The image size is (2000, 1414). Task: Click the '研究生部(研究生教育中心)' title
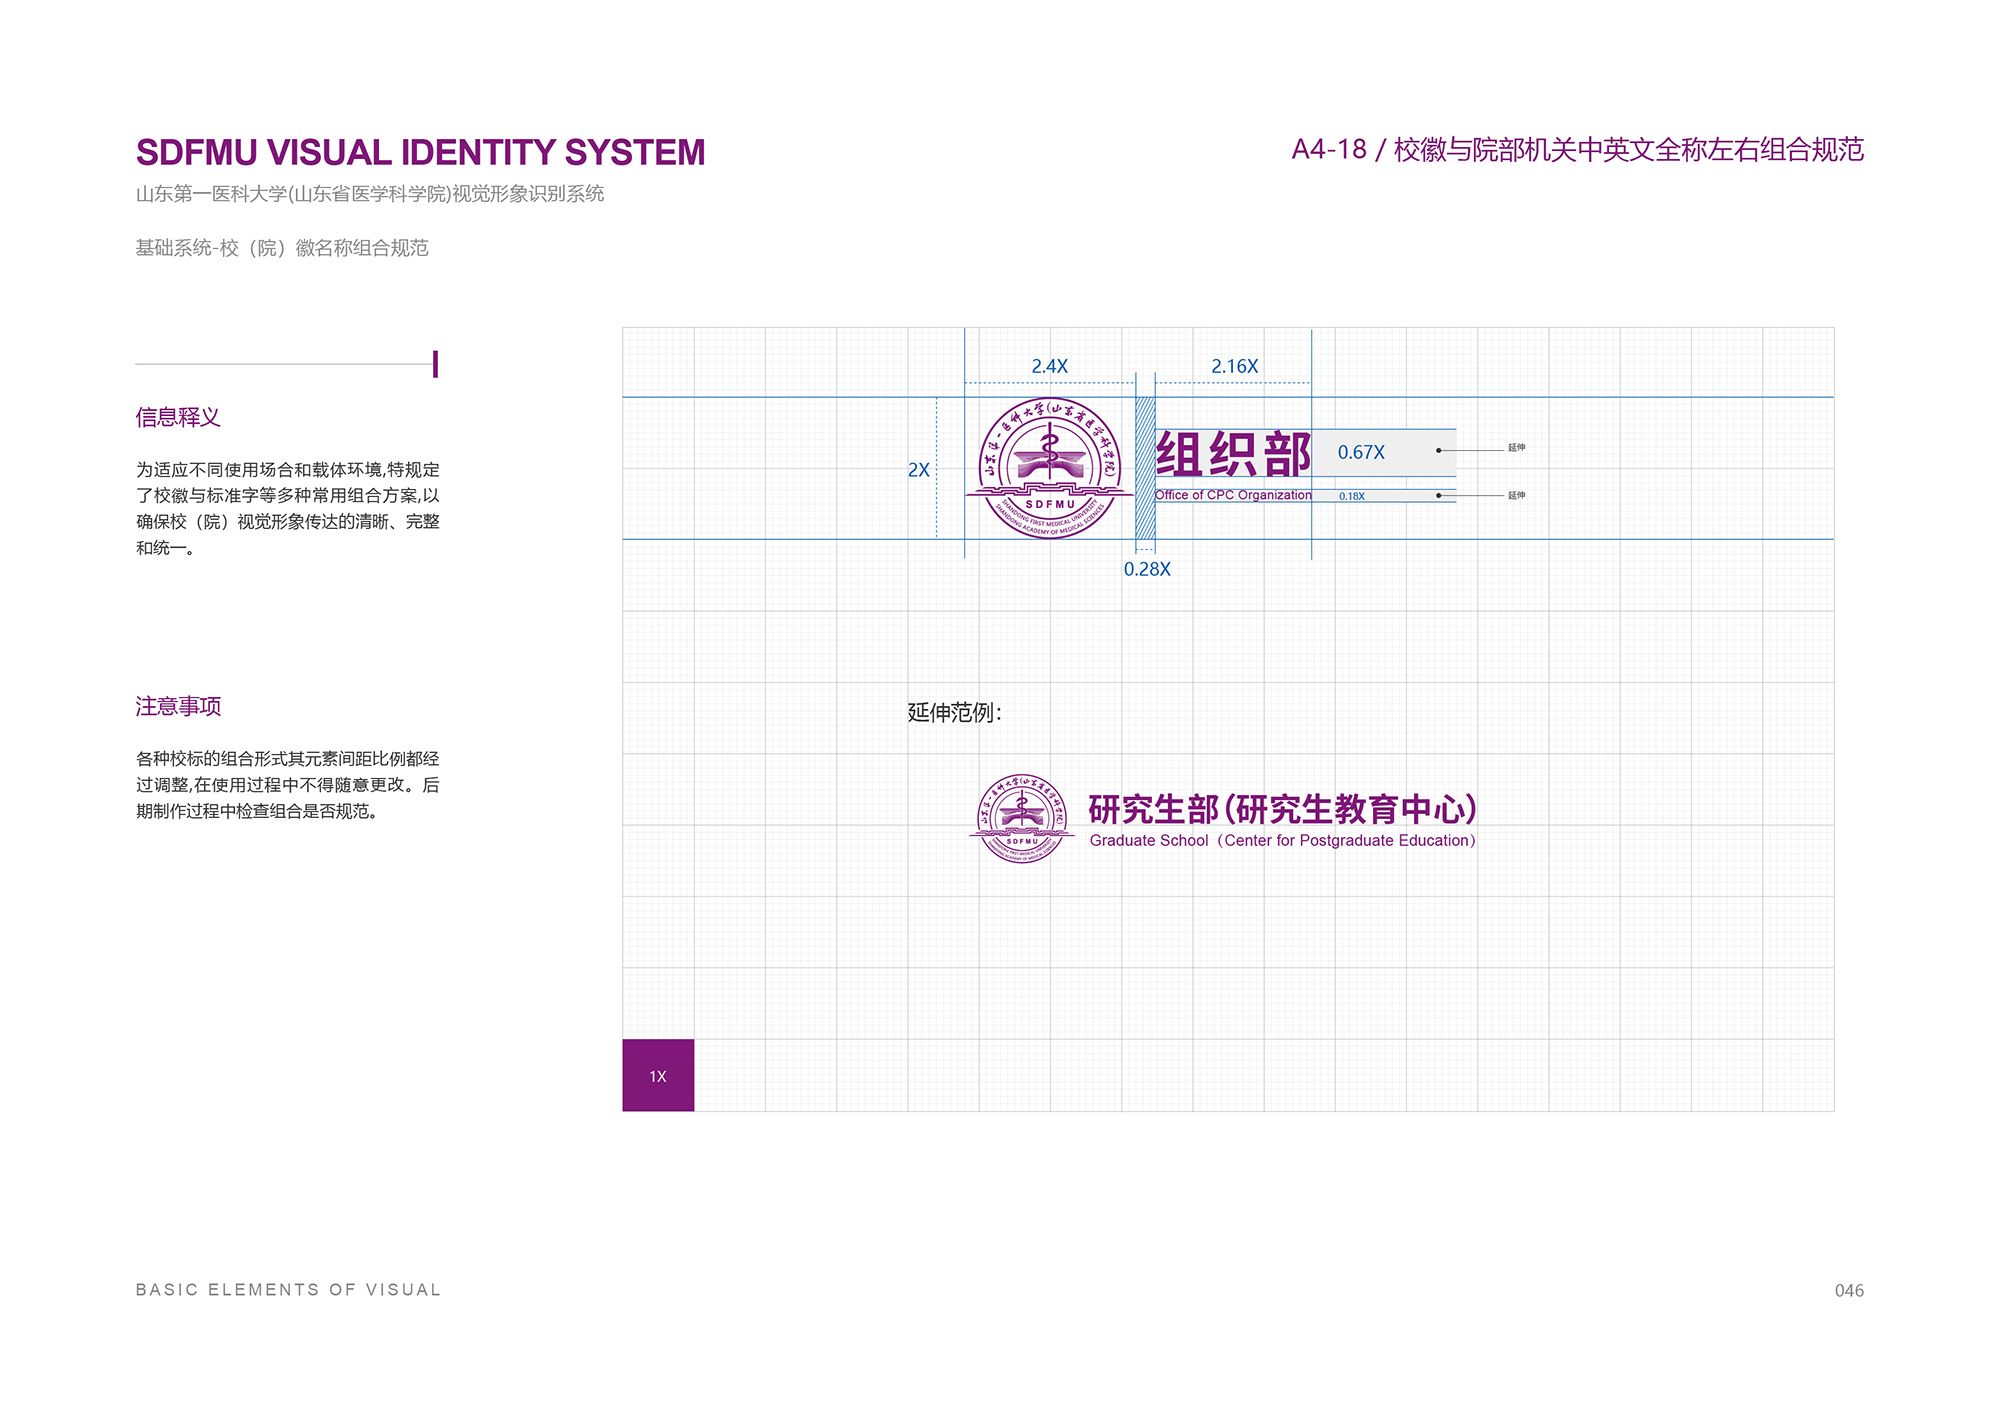(1282, 809)
